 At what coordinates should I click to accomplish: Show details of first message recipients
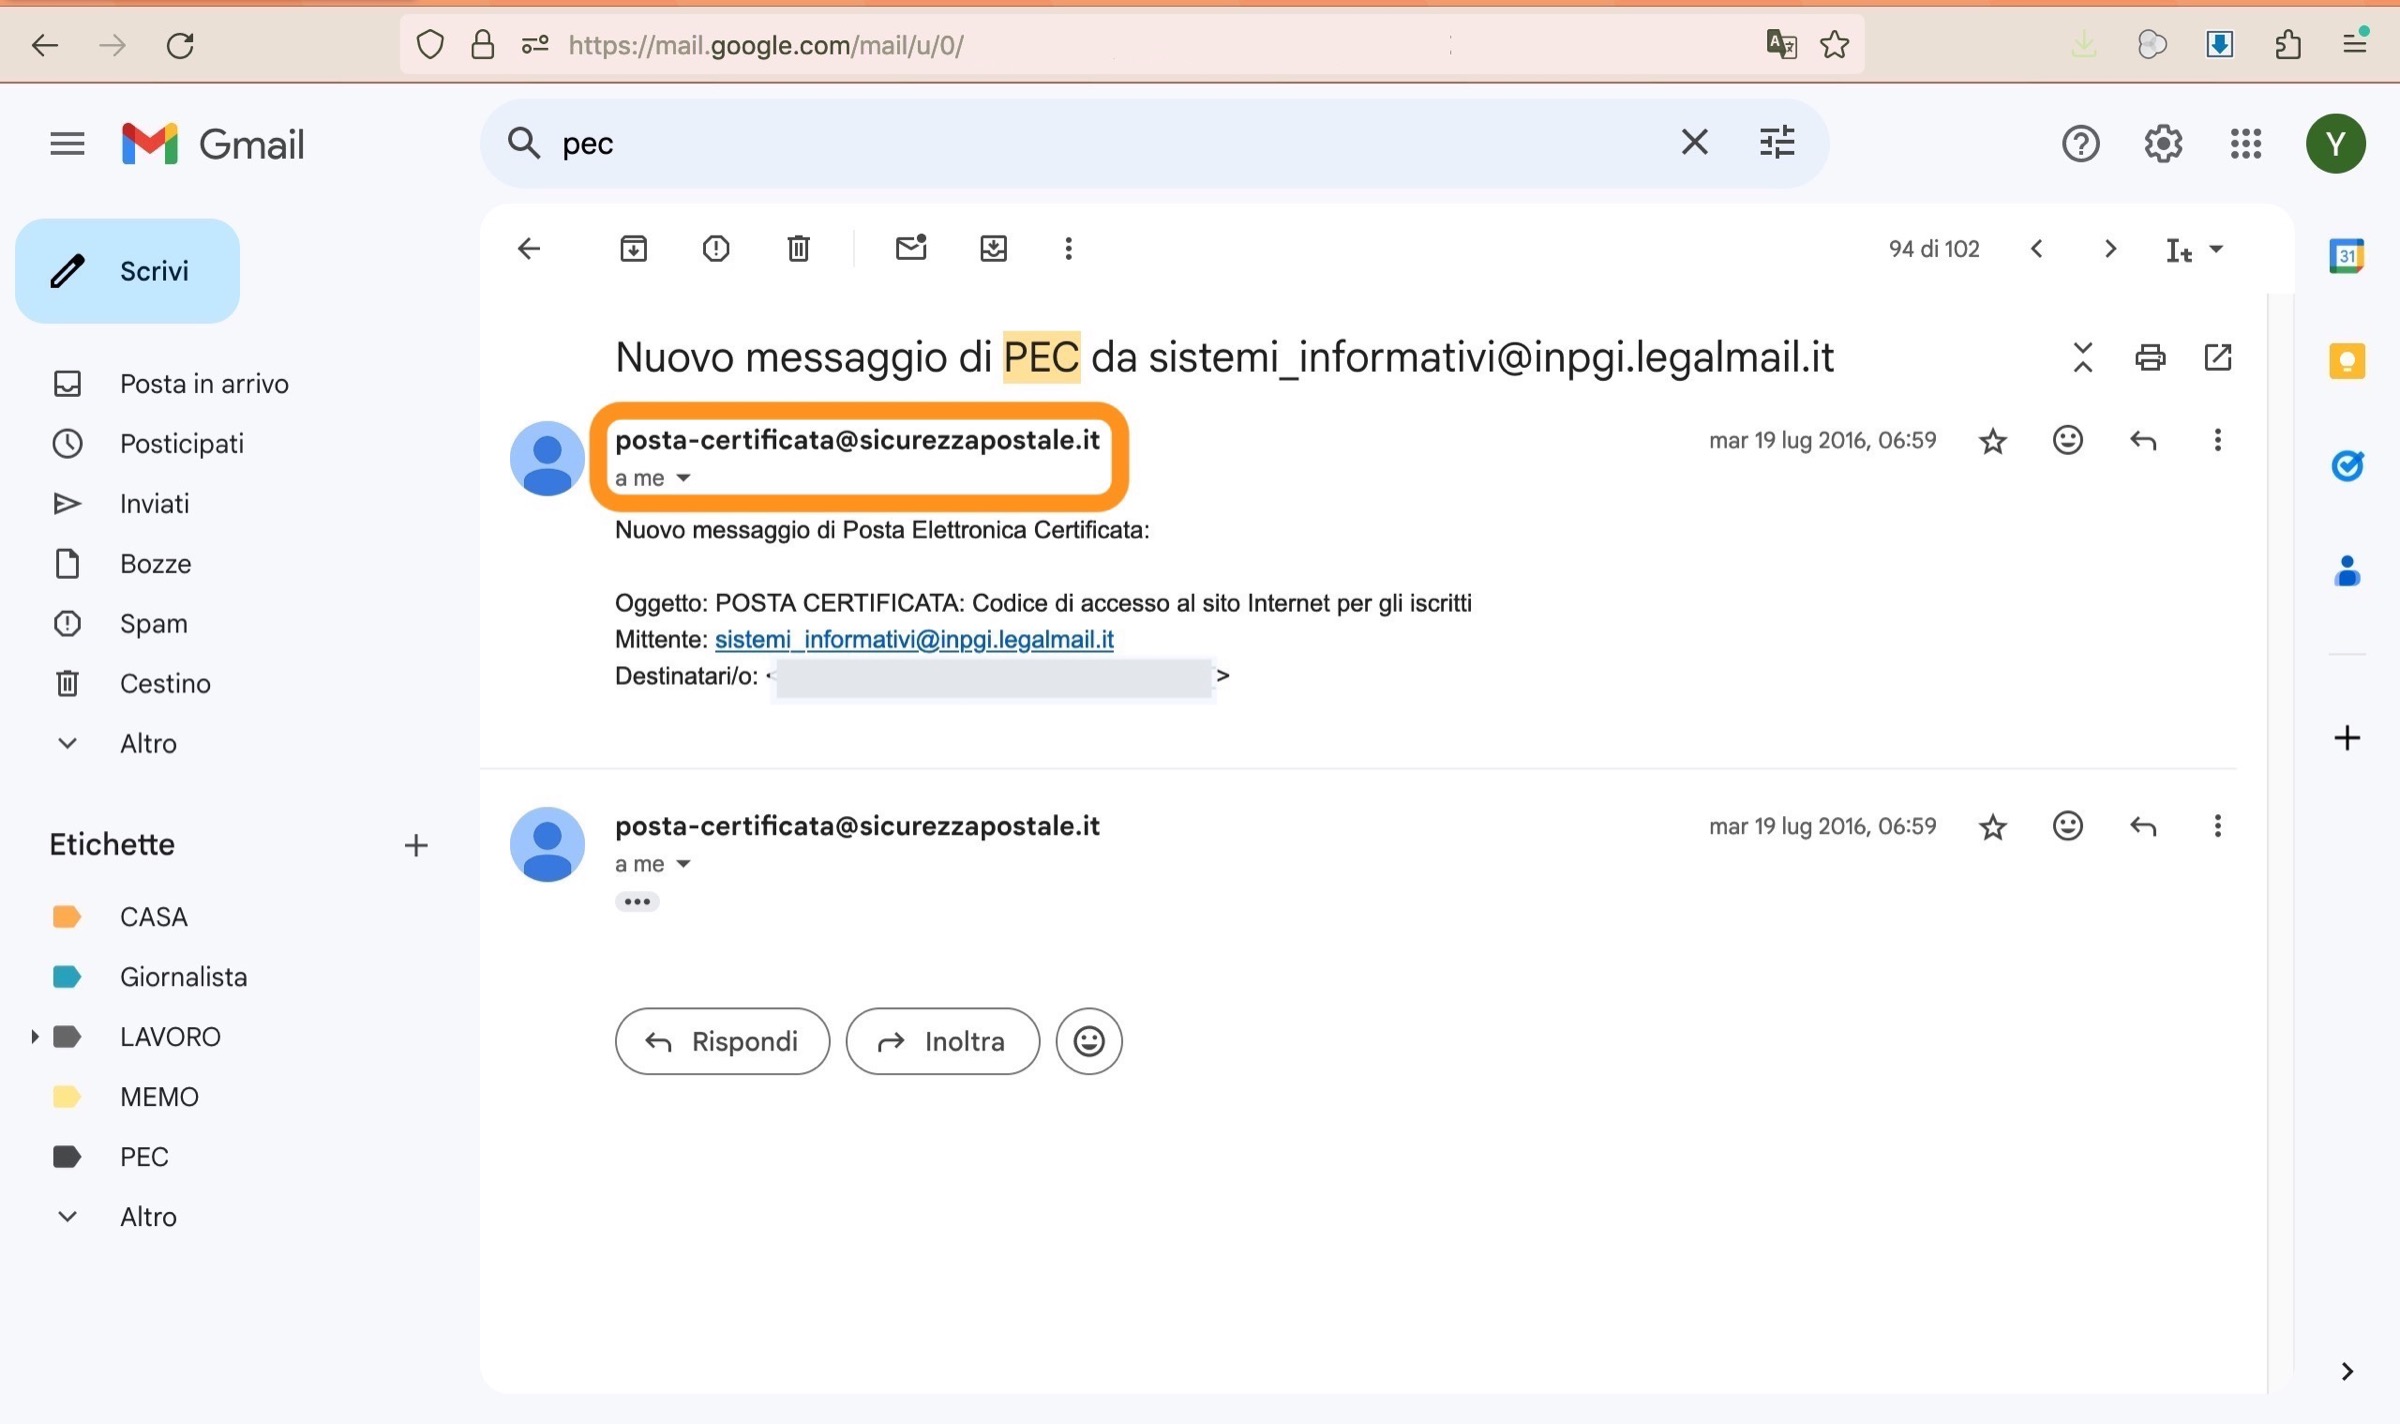coord(683,478)
